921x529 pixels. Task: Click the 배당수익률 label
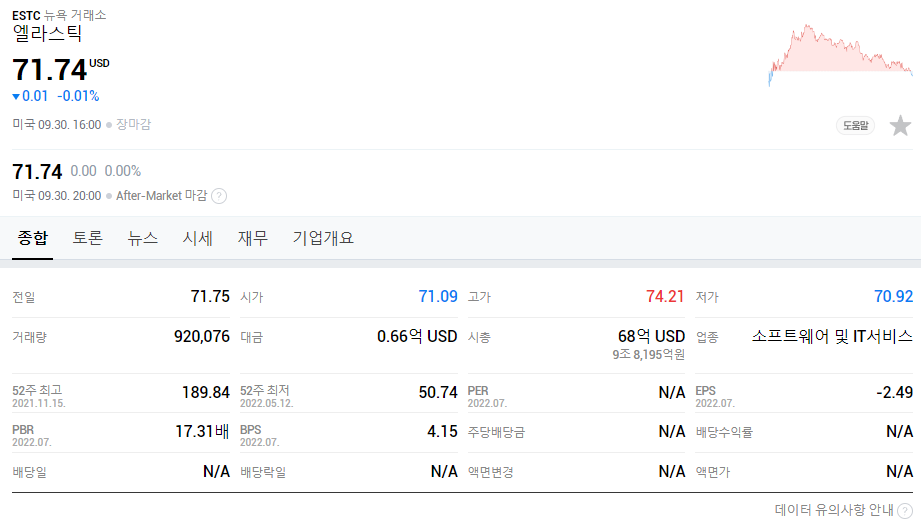tap(724, 433)
